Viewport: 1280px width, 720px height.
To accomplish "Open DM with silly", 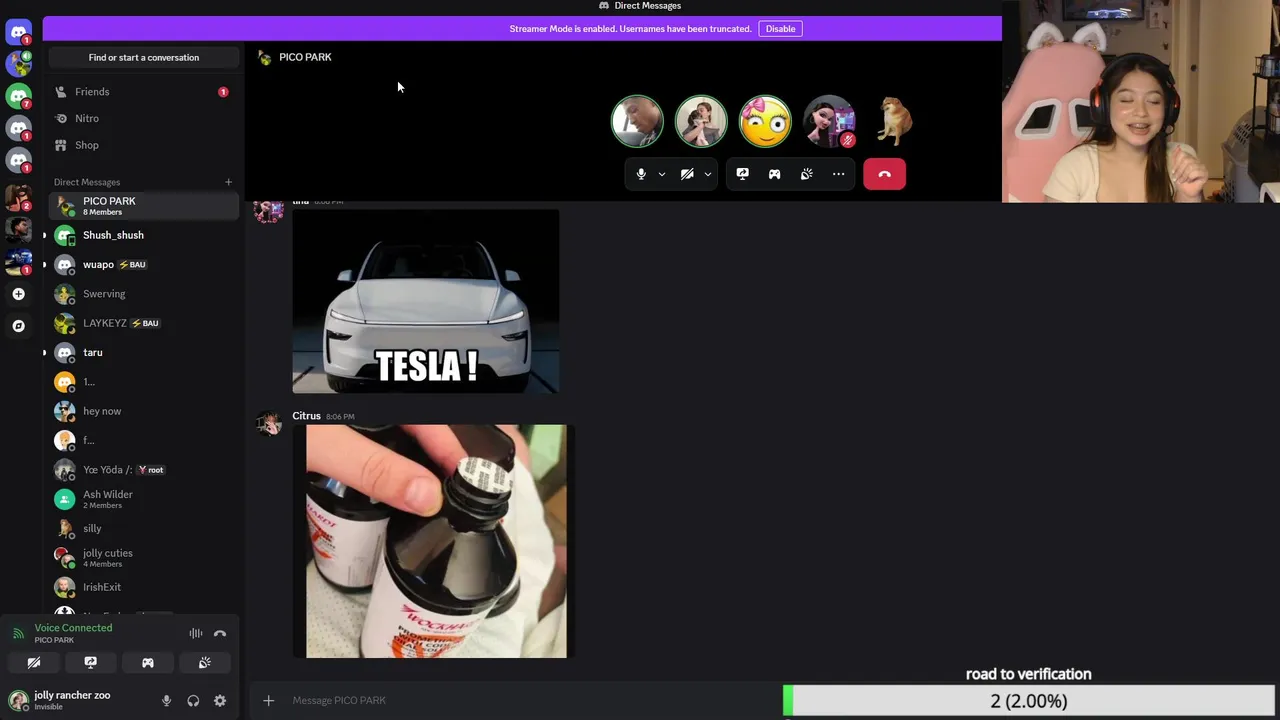I will pyautogui.click(x=143, y=528).
